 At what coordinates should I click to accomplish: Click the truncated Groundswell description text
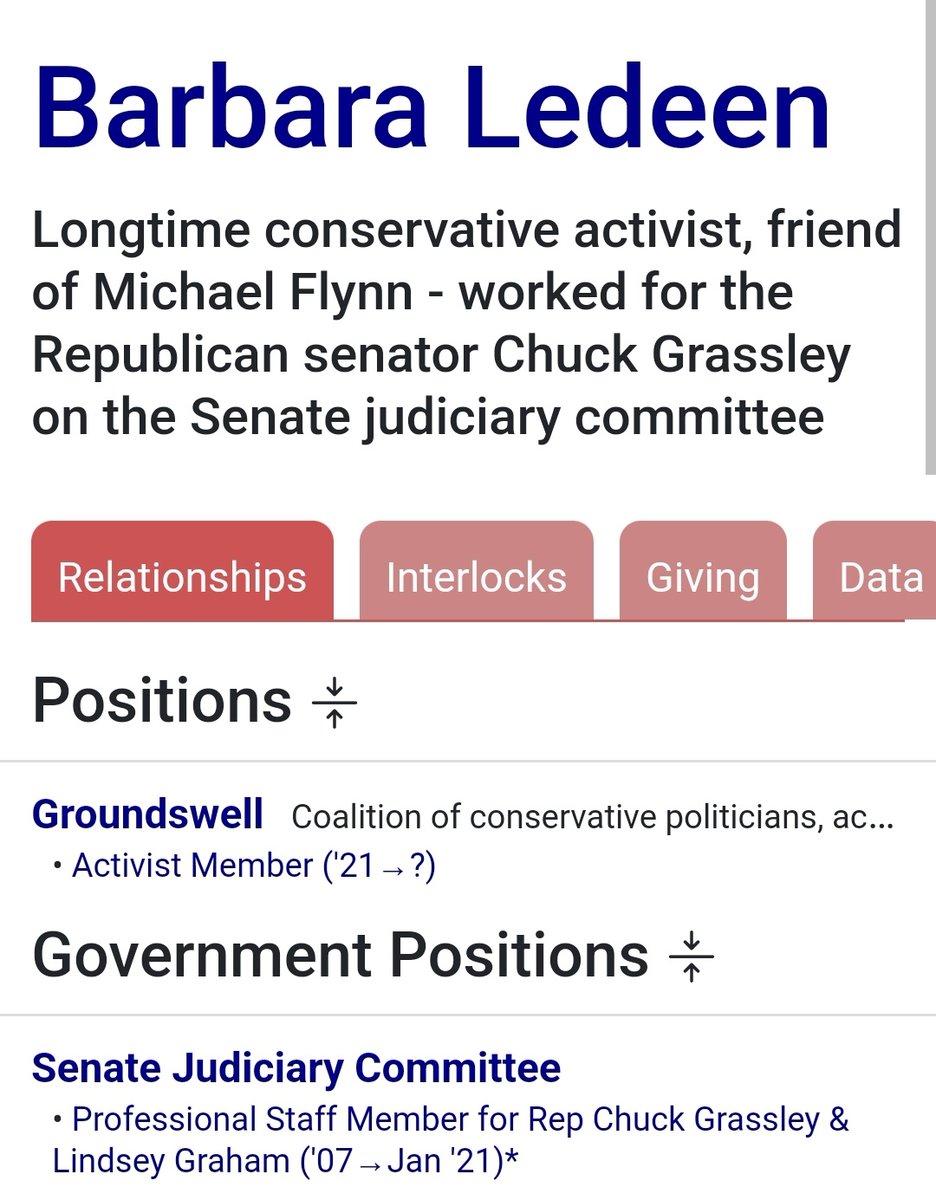pyautogui.click(x=592, y=817)
